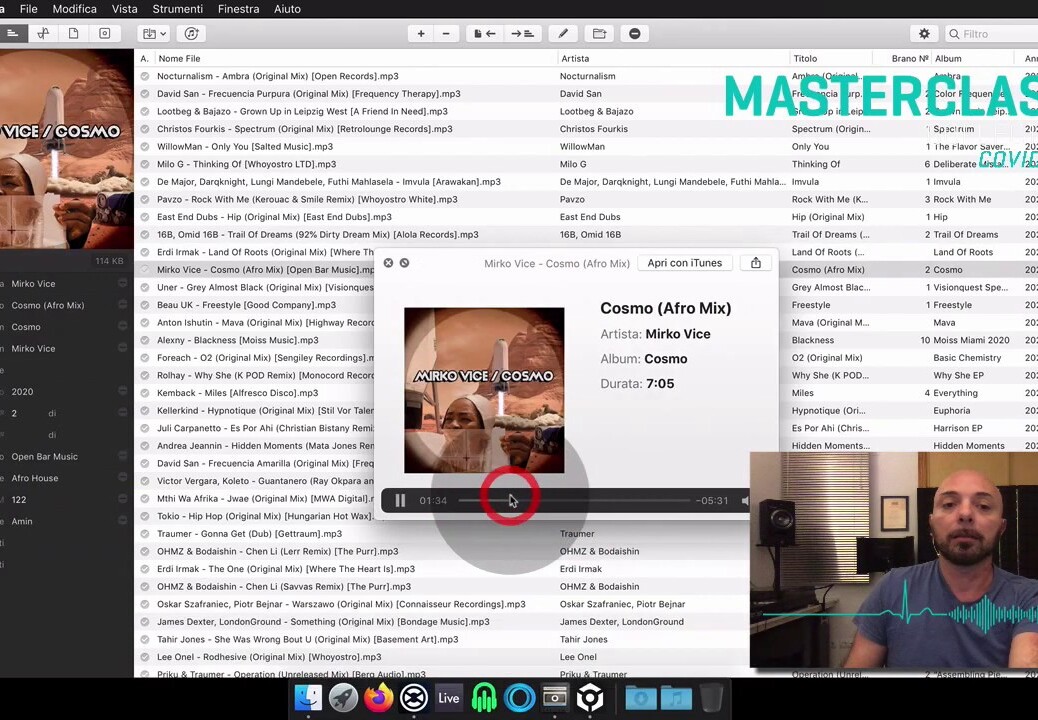Sort by the Nome File column header
Viewport: 1038px width, 720px height.
pyautogui.click(x=355, y=58)
